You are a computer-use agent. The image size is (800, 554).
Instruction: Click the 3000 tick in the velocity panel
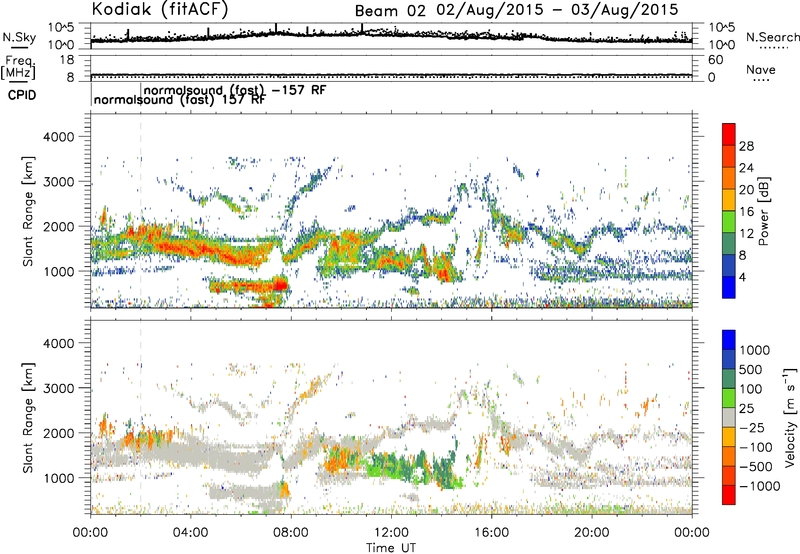(58, 389)
